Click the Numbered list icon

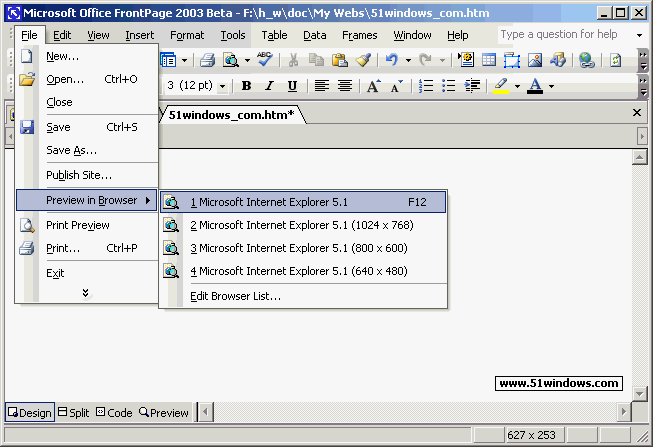point(425,86)
